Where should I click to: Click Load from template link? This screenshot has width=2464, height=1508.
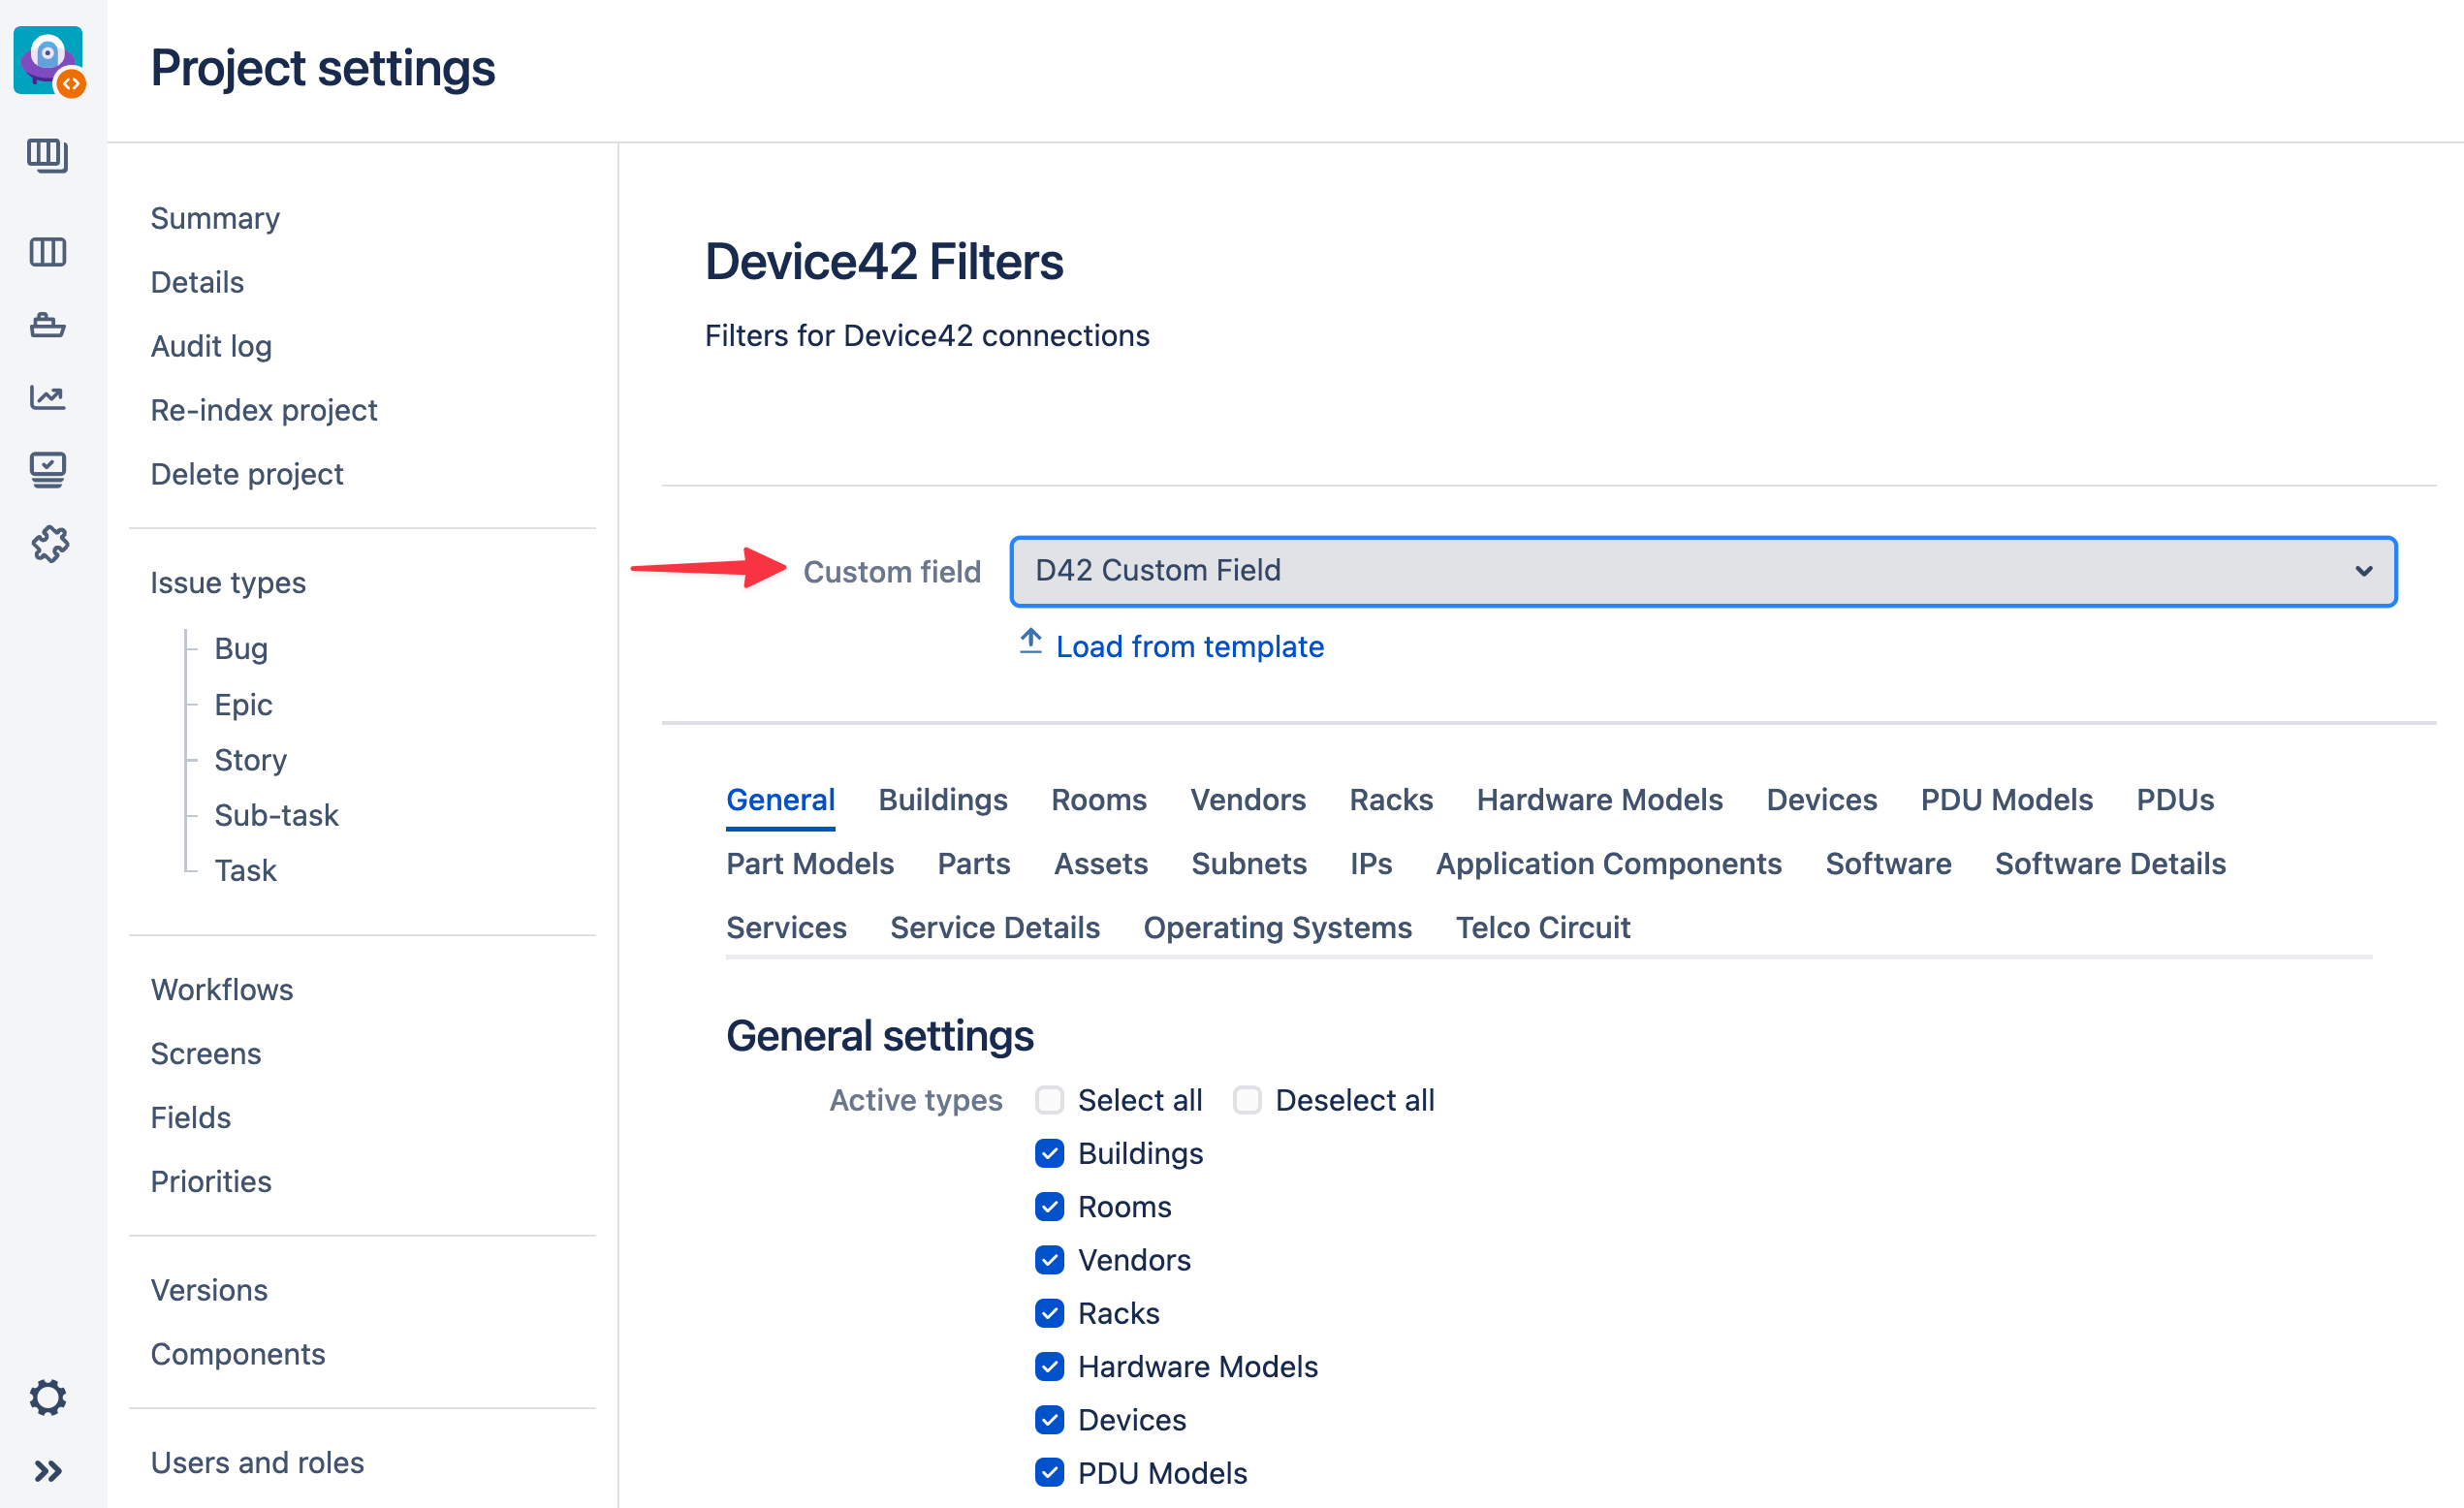click(1189, 647)
